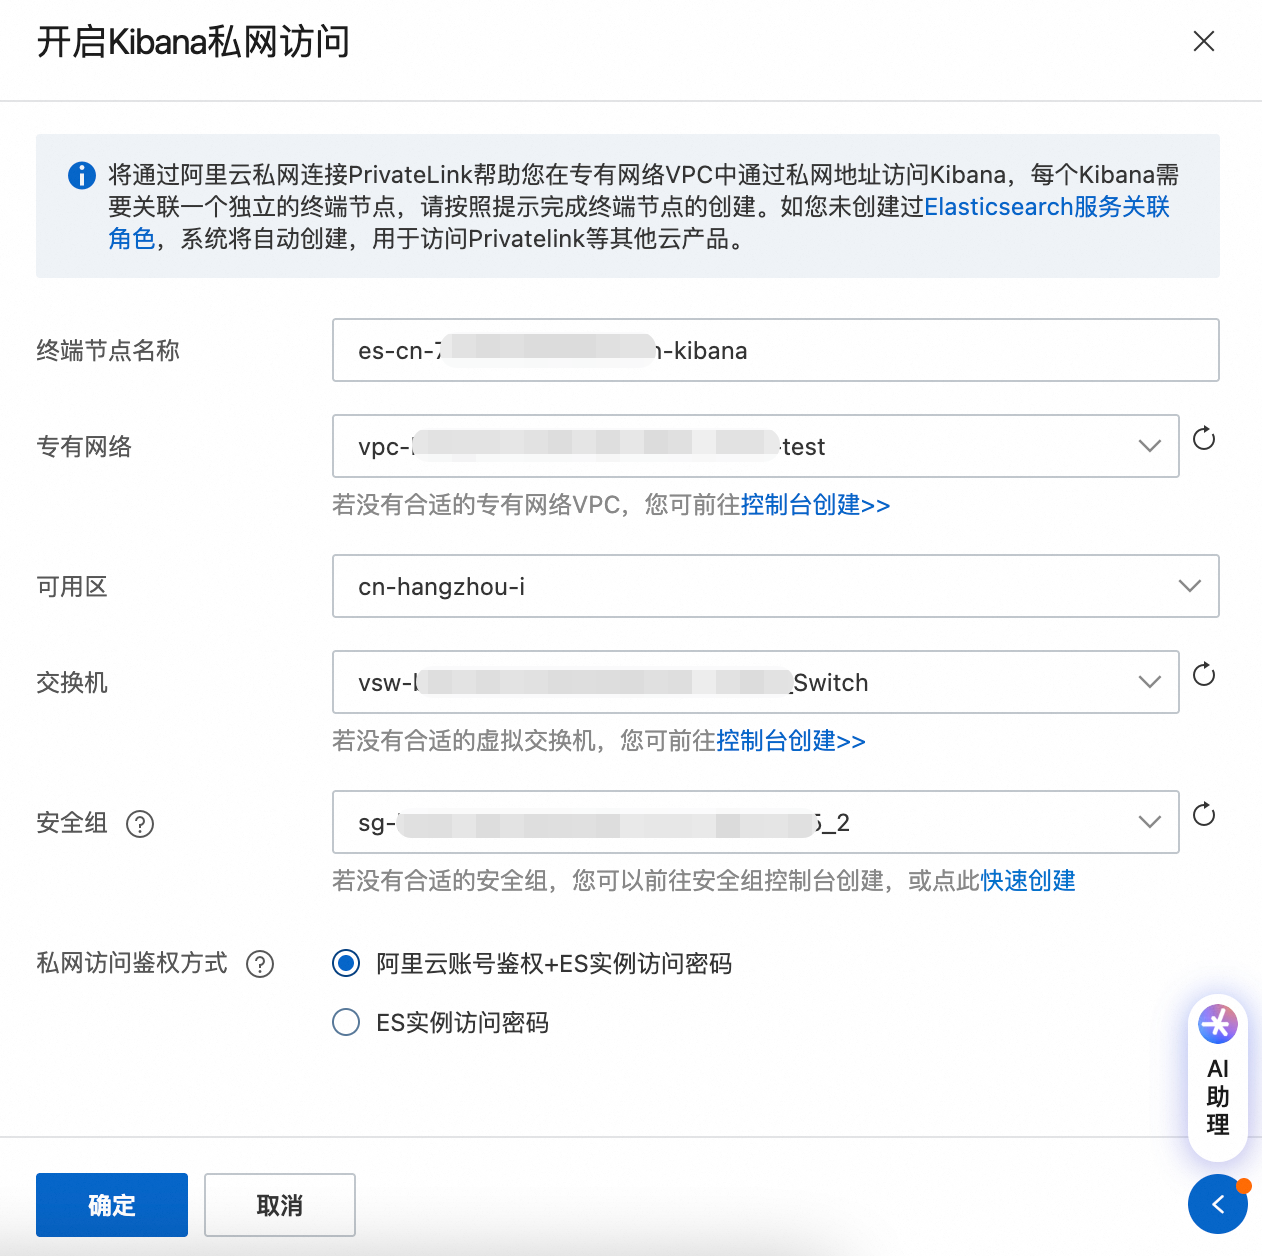Click the 开启Kibana私网访问 dialog title
1262x1256 pixels.
tap(193, 42)
